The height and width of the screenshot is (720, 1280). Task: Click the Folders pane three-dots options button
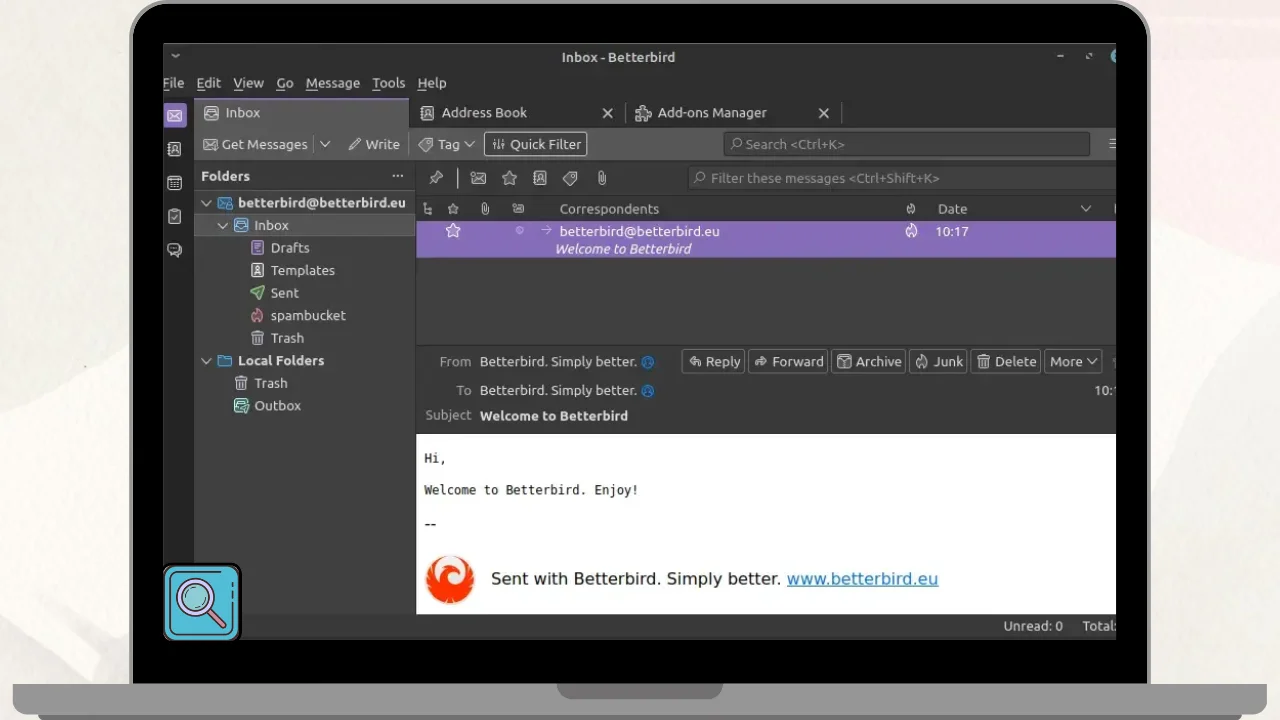click(x=398, y=176)
